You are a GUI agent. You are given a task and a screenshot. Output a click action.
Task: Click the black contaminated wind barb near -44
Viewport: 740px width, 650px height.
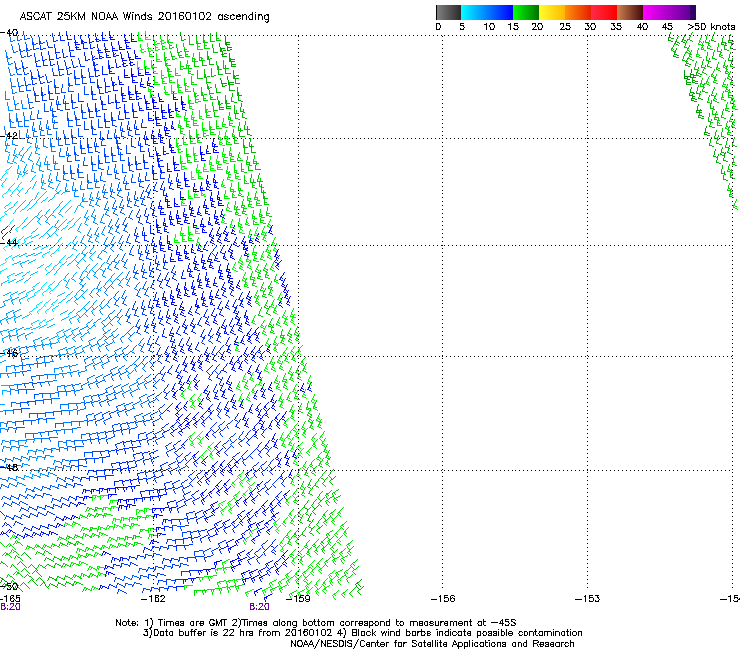coord(8,232)
